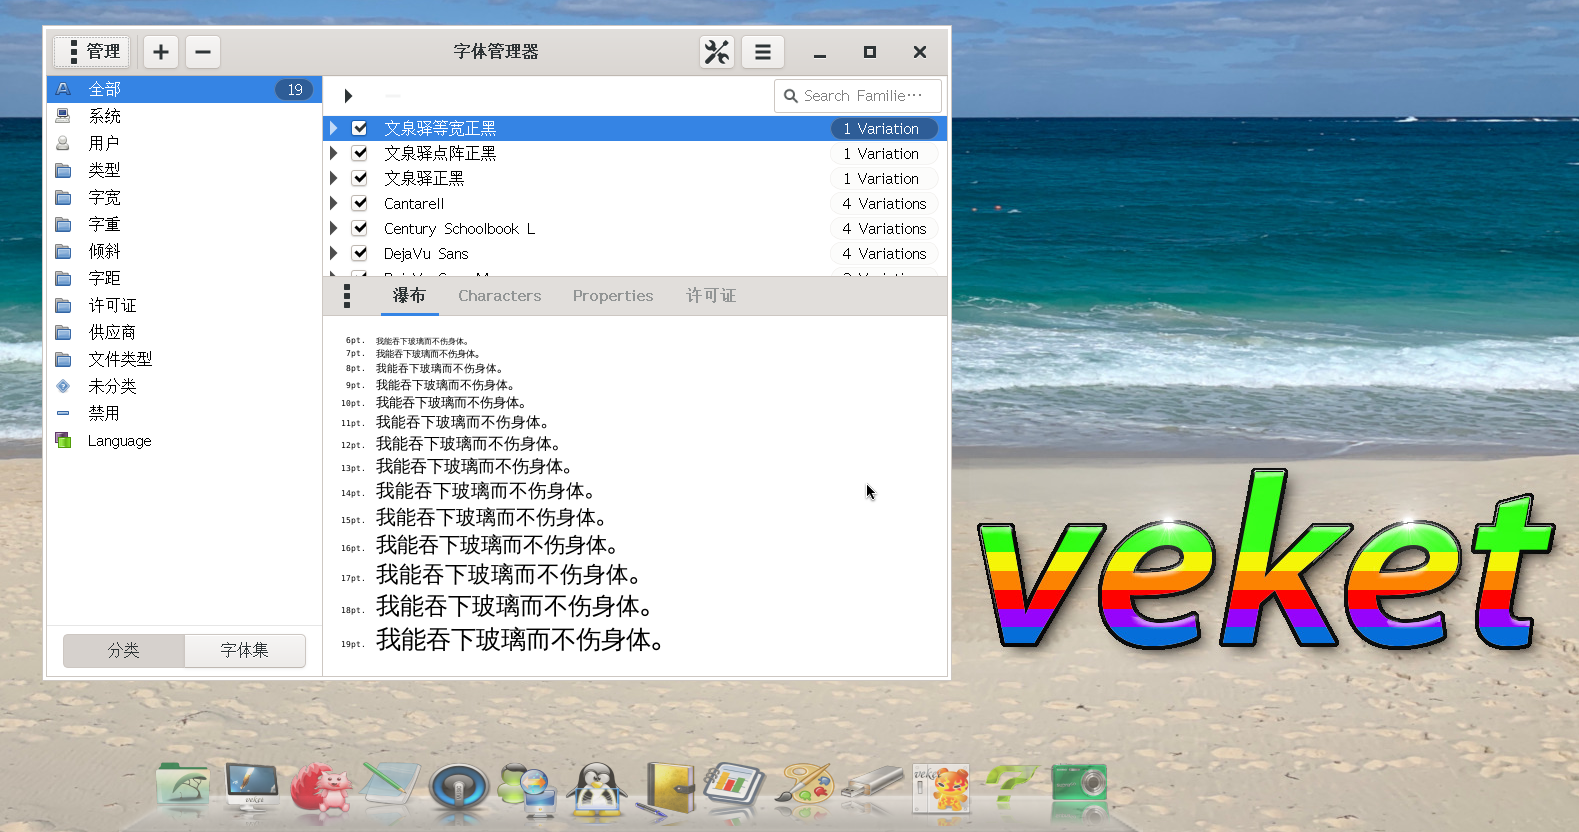
Task: Select the 用户 category icon
Action: [x=63, y=143]
